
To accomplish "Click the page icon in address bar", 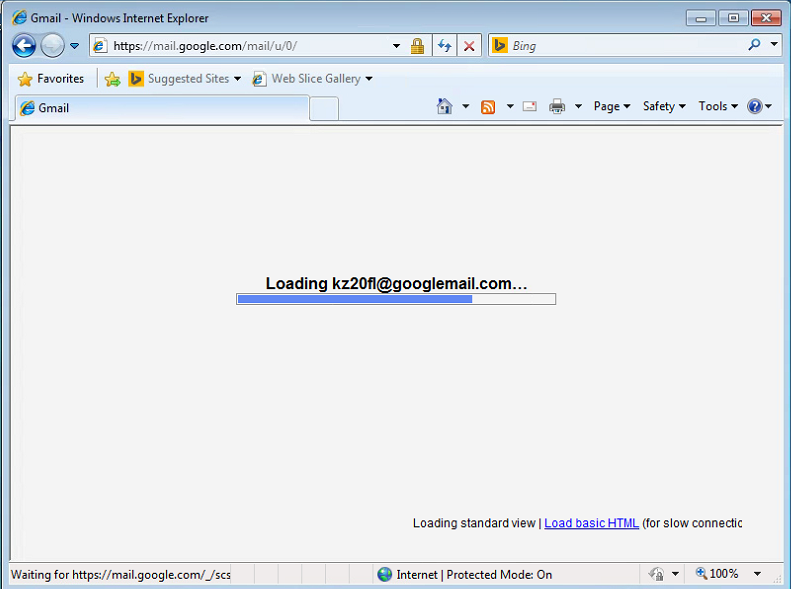I will pos(100,46).
